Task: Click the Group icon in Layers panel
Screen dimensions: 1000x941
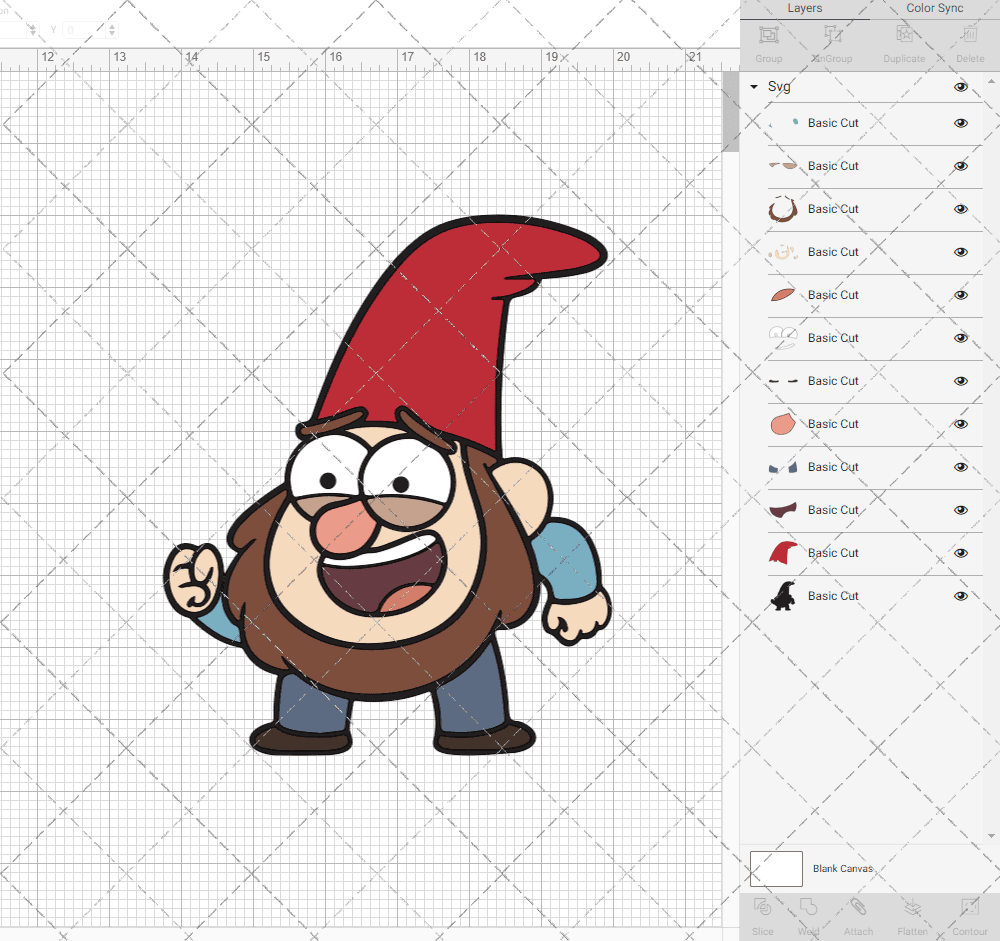Action: click(768, 35)
